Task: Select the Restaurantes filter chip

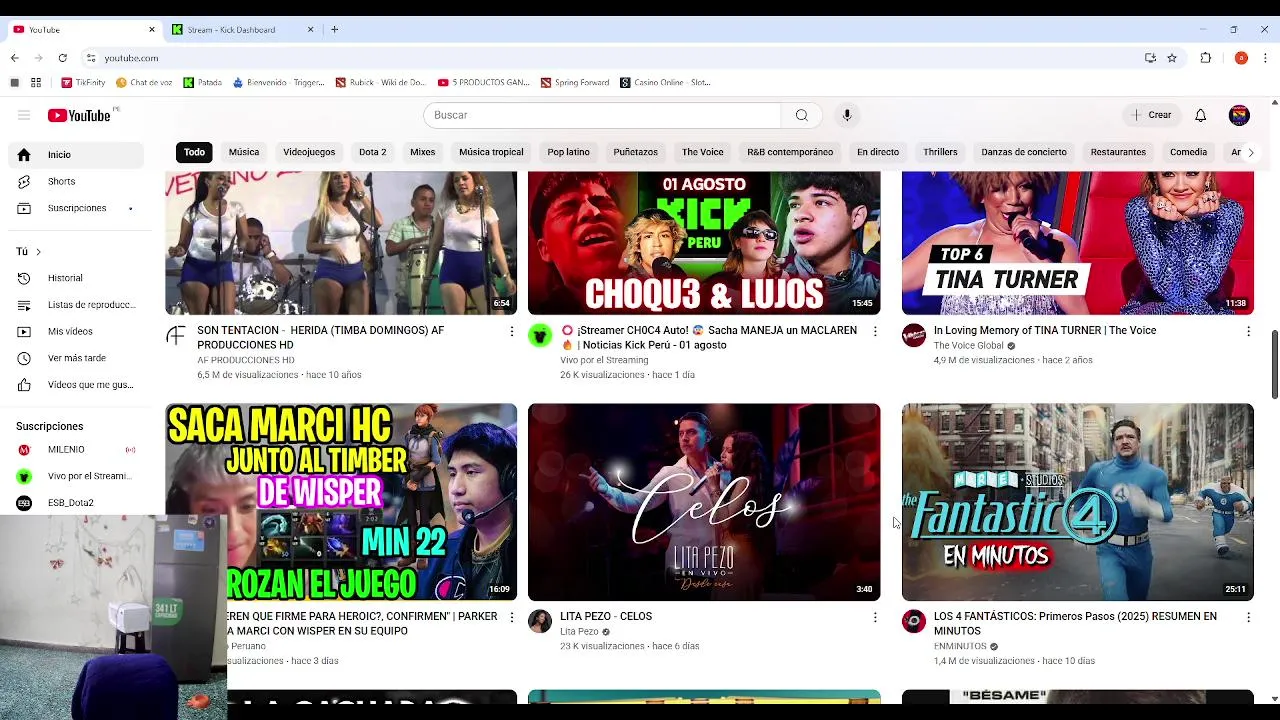Action: pos(1118,152)
